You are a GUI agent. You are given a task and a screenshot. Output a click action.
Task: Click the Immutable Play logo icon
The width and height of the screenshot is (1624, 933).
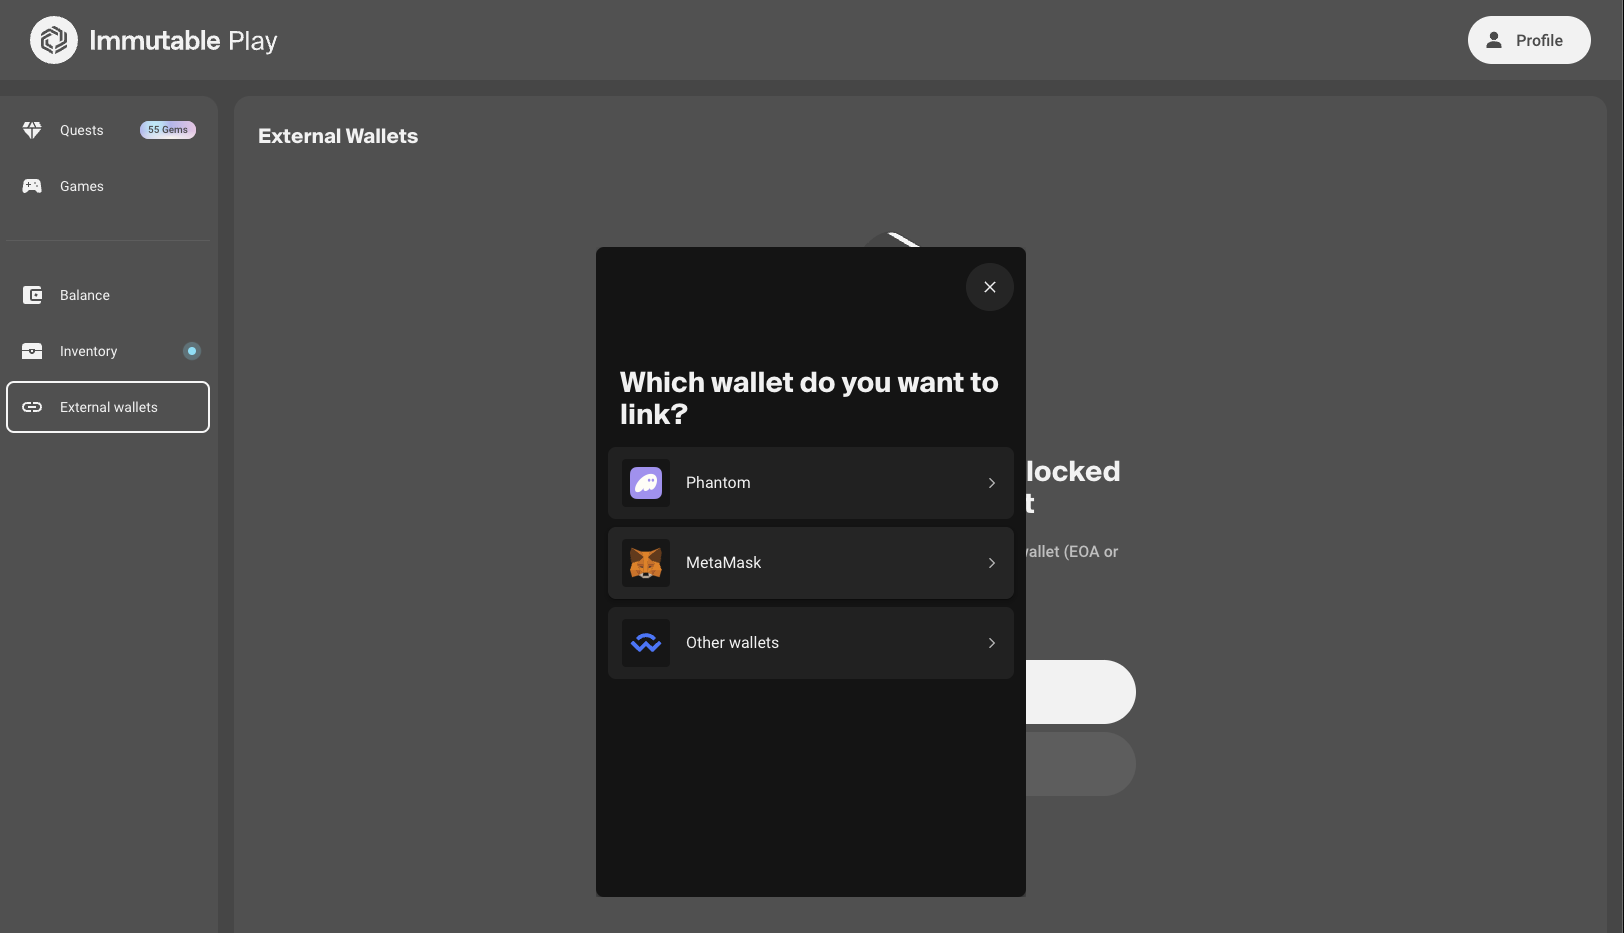point(54,40)
